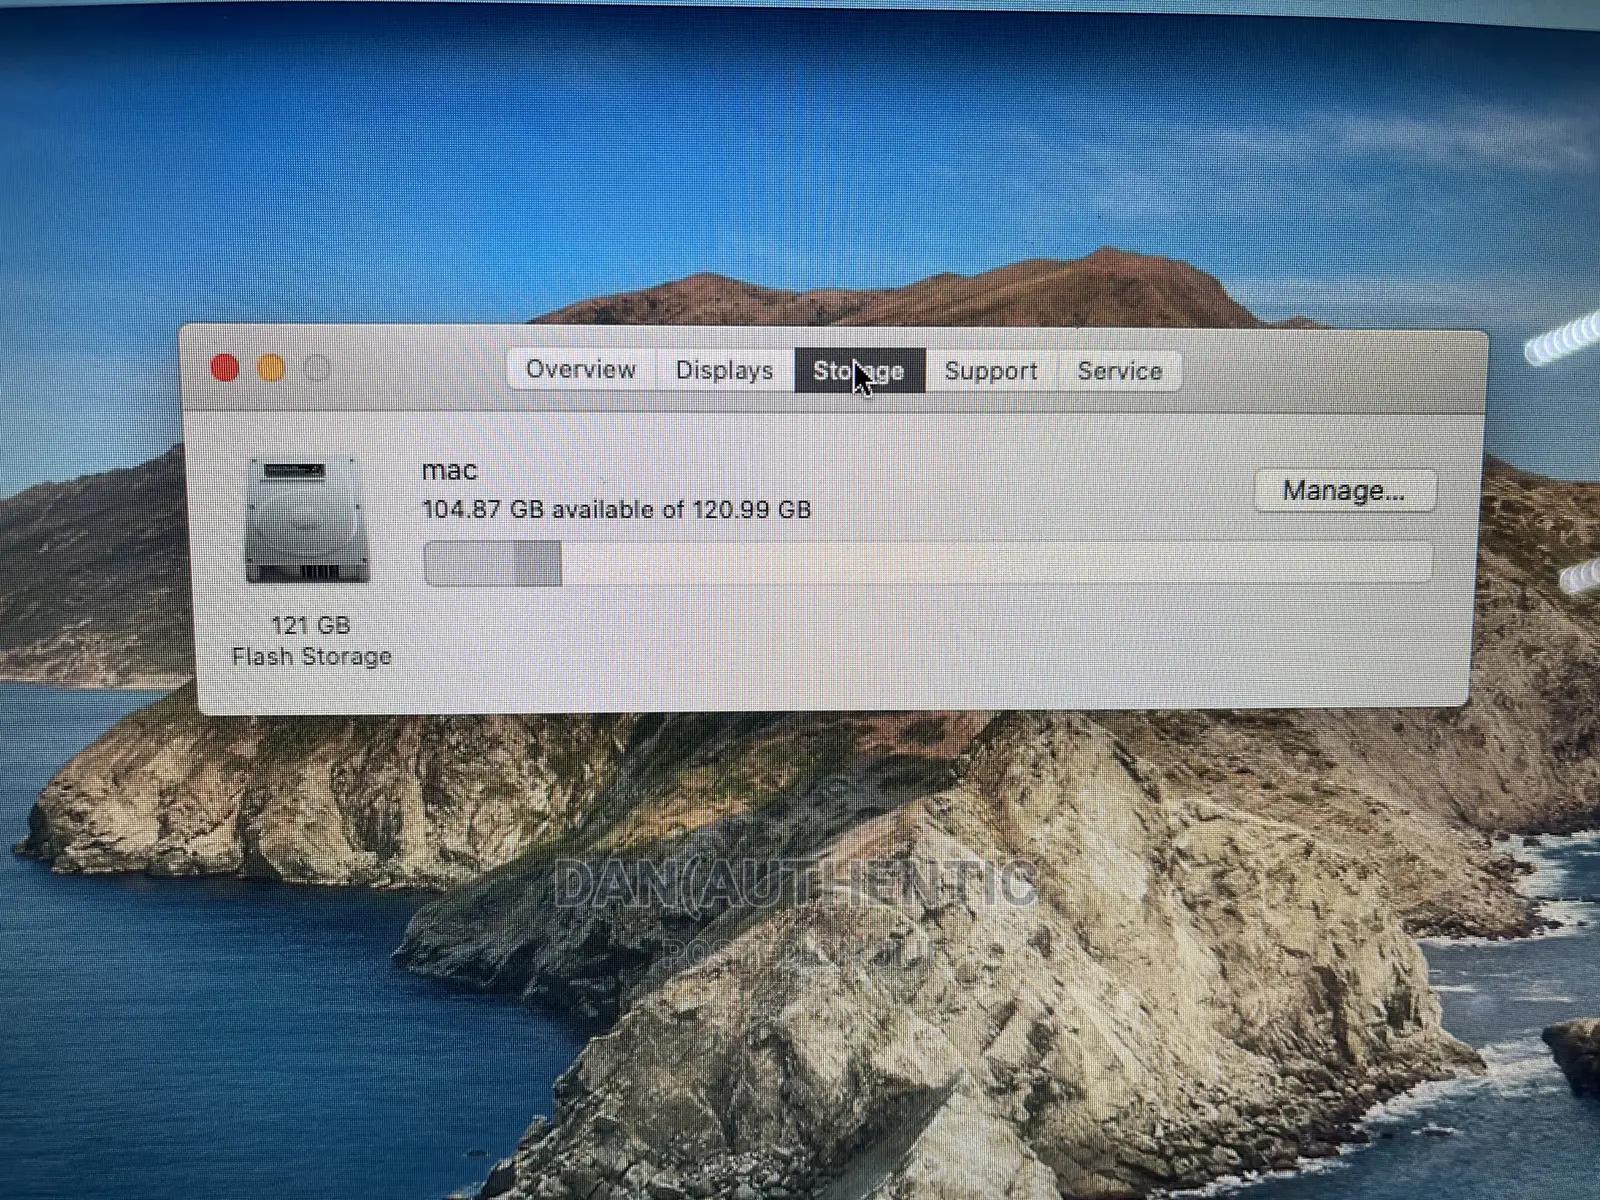Open the Service tab

[x=1120, y=371]
